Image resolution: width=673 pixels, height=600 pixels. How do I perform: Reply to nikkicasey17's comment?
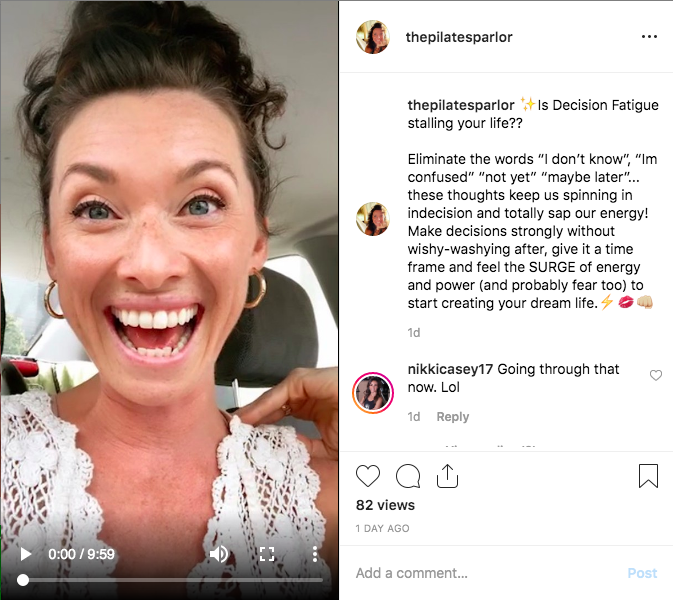[x=453, y=417]
